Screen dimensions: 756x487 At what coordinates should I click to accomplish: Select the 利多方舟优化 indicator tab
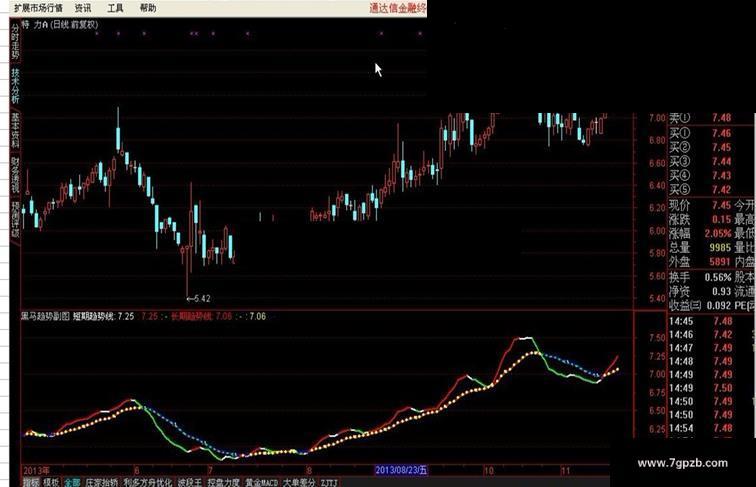[148, 482]
